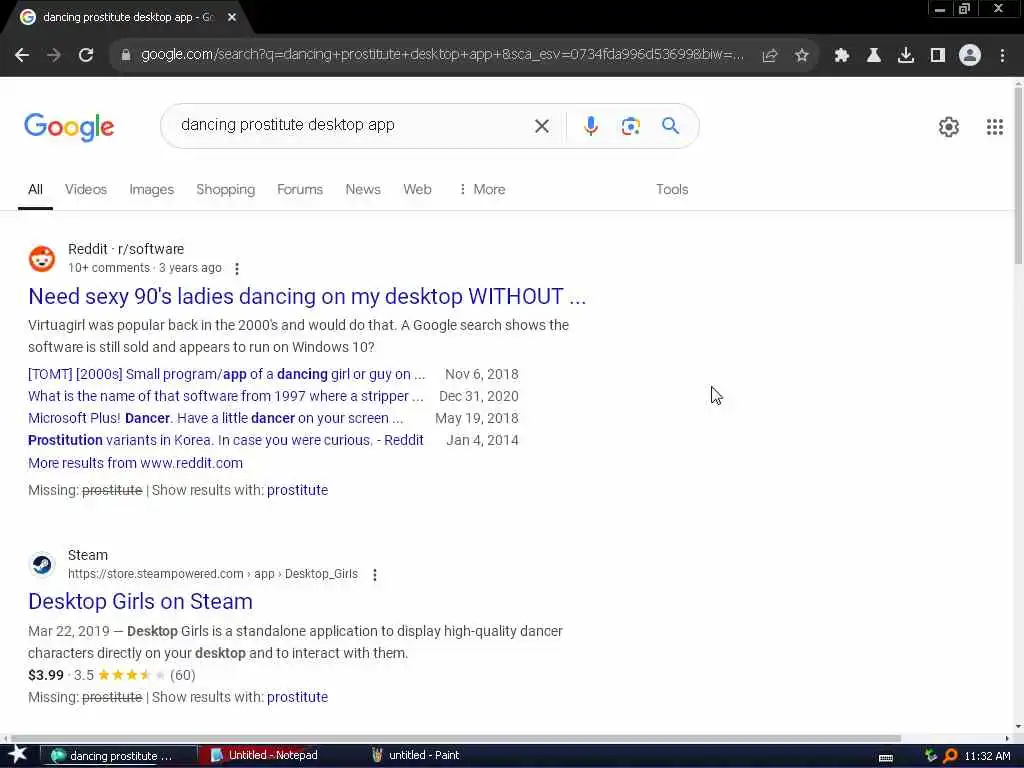
Task: Click the Steam result favicon
Action: (x=42, y=564)
